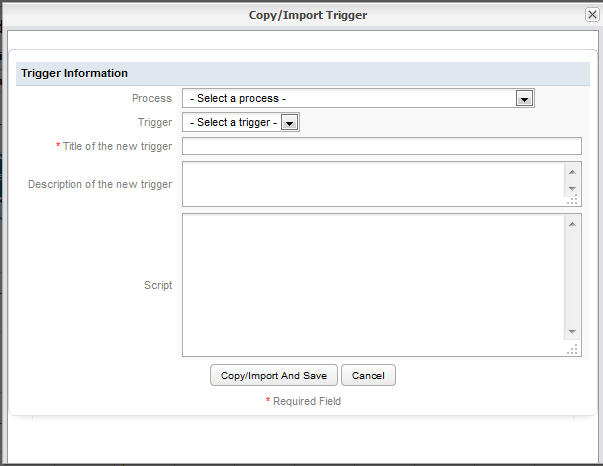Click the Description box scroll down arrow
This screenshot has width=603, height=466.
tap(572, 188)
